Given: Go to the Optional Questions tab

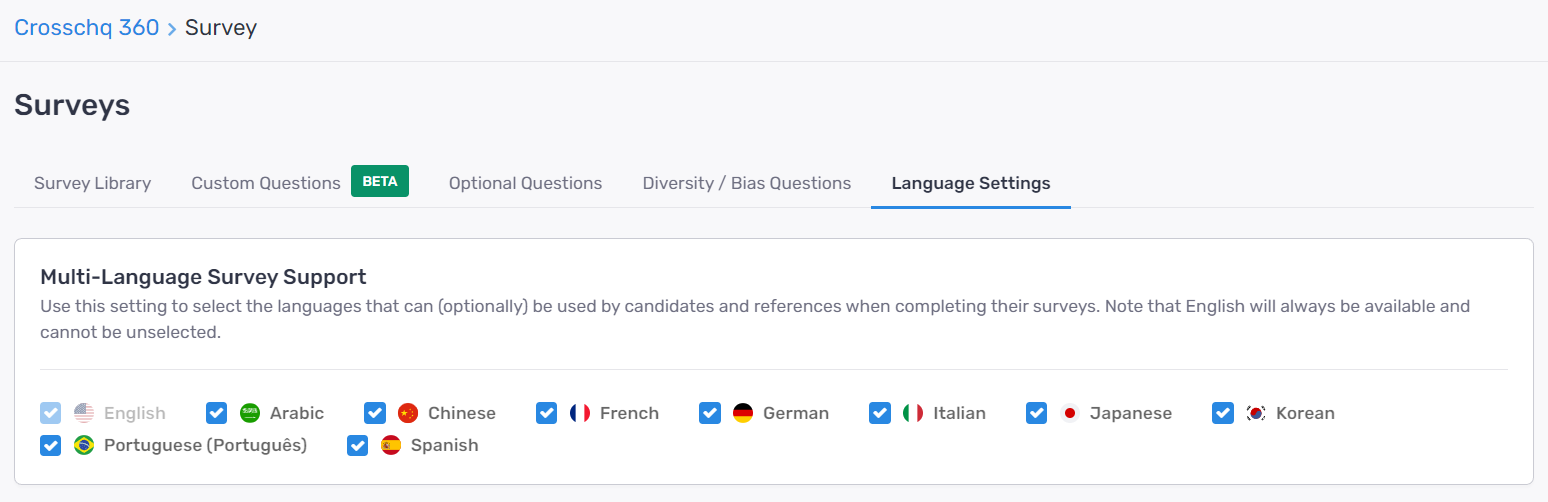Looking at the screenshot, I should [x=525, y=183].
